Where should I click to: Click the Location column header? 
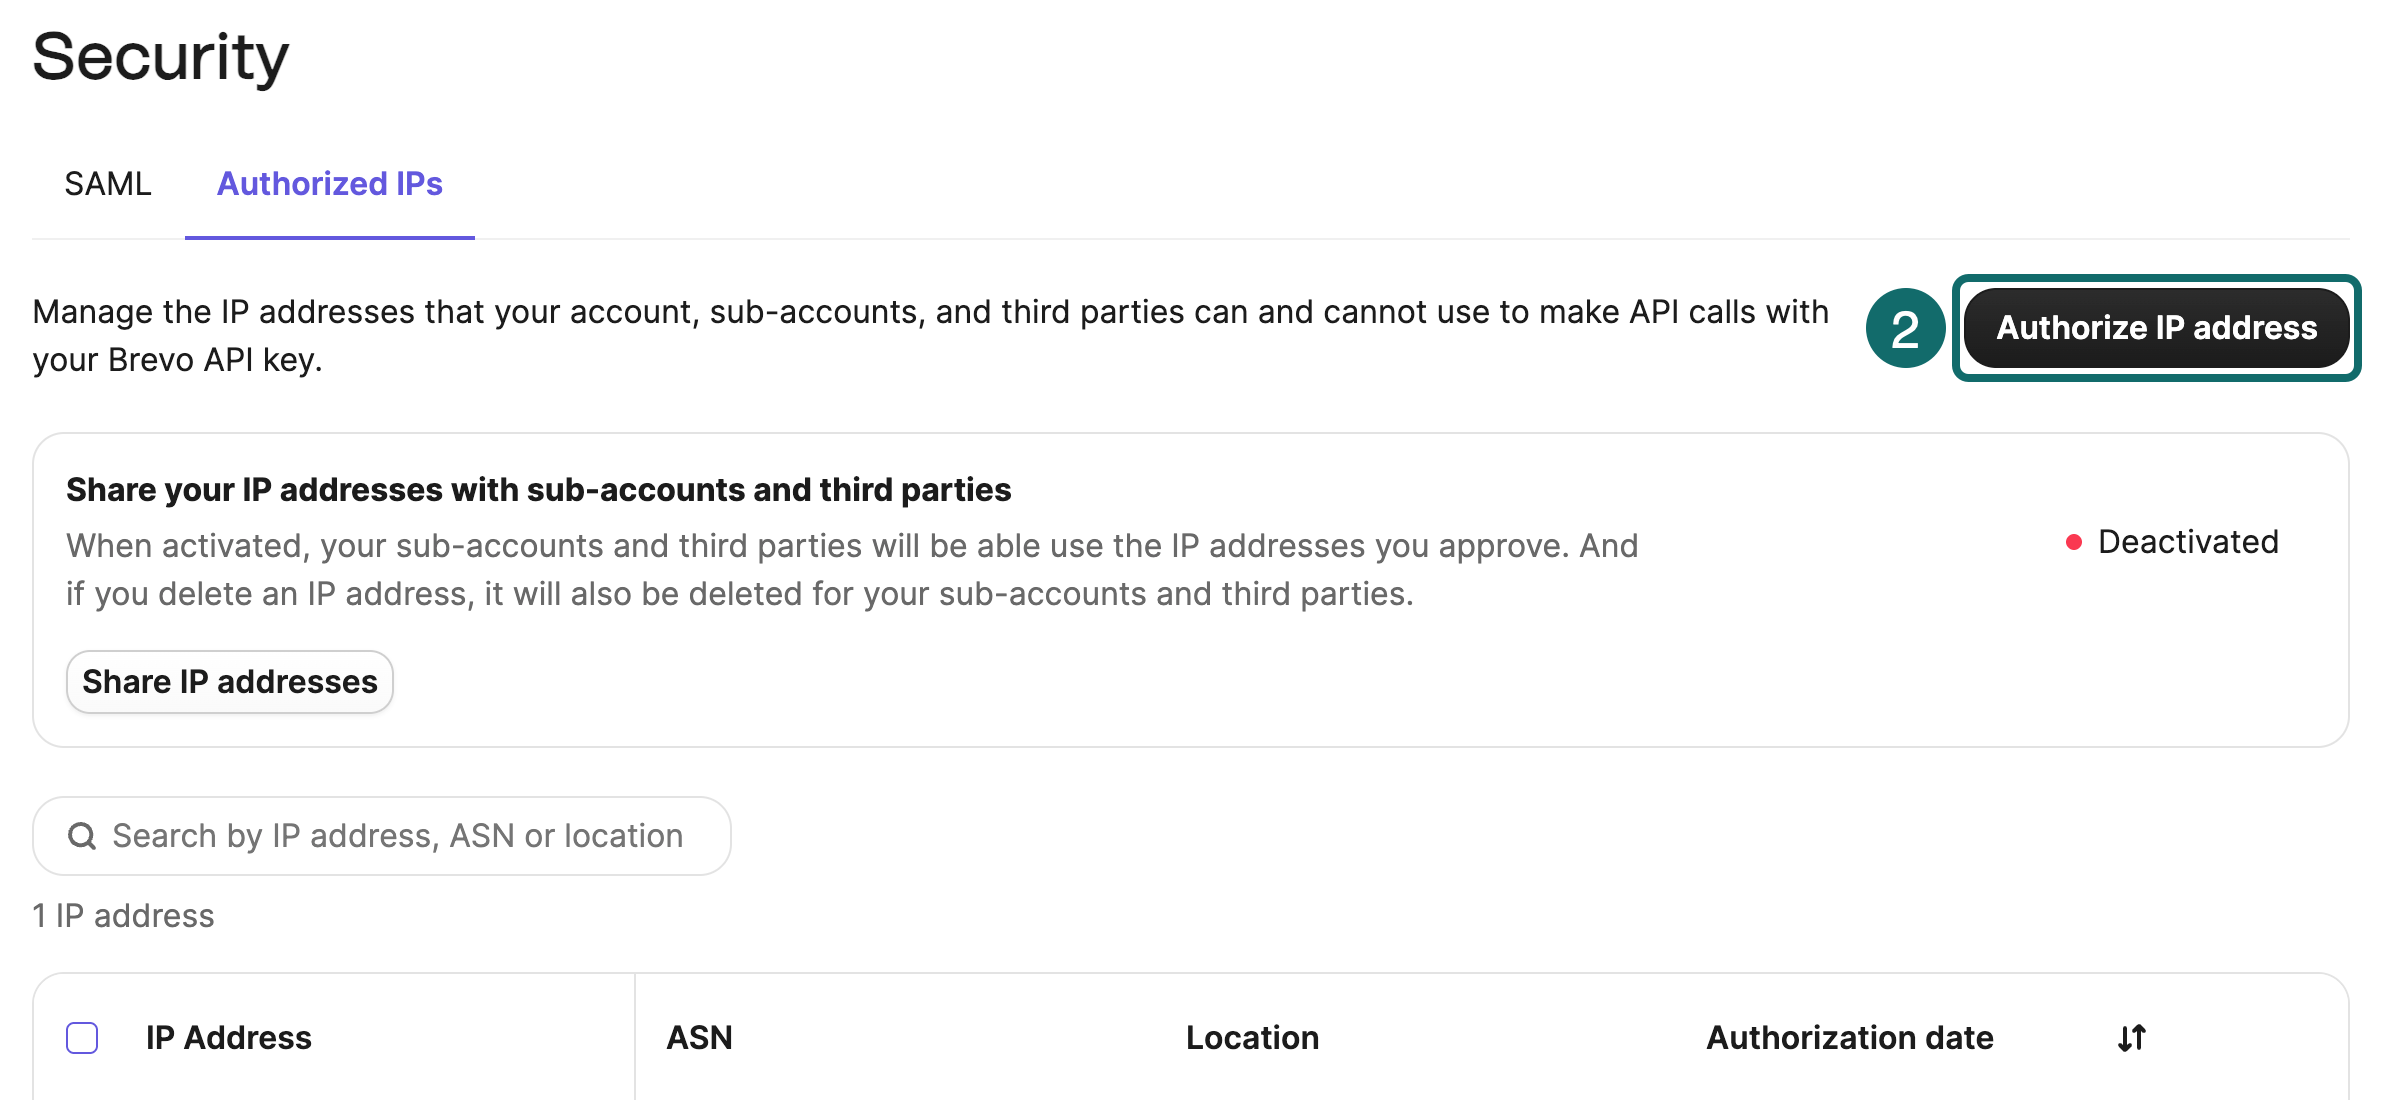[1252, 1037]
